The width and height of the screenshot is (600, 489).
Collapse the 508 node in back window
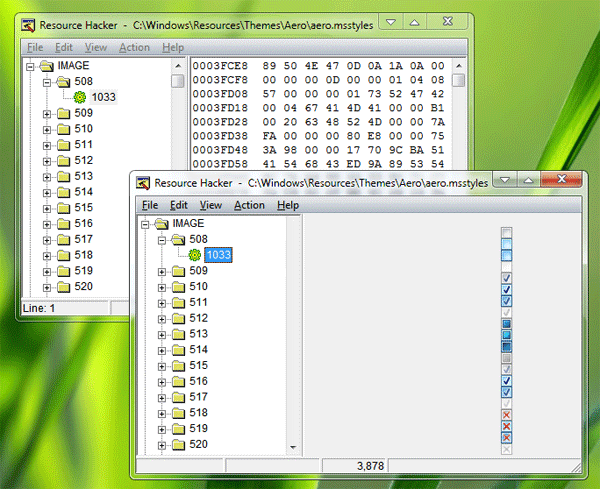coord(47,83)
